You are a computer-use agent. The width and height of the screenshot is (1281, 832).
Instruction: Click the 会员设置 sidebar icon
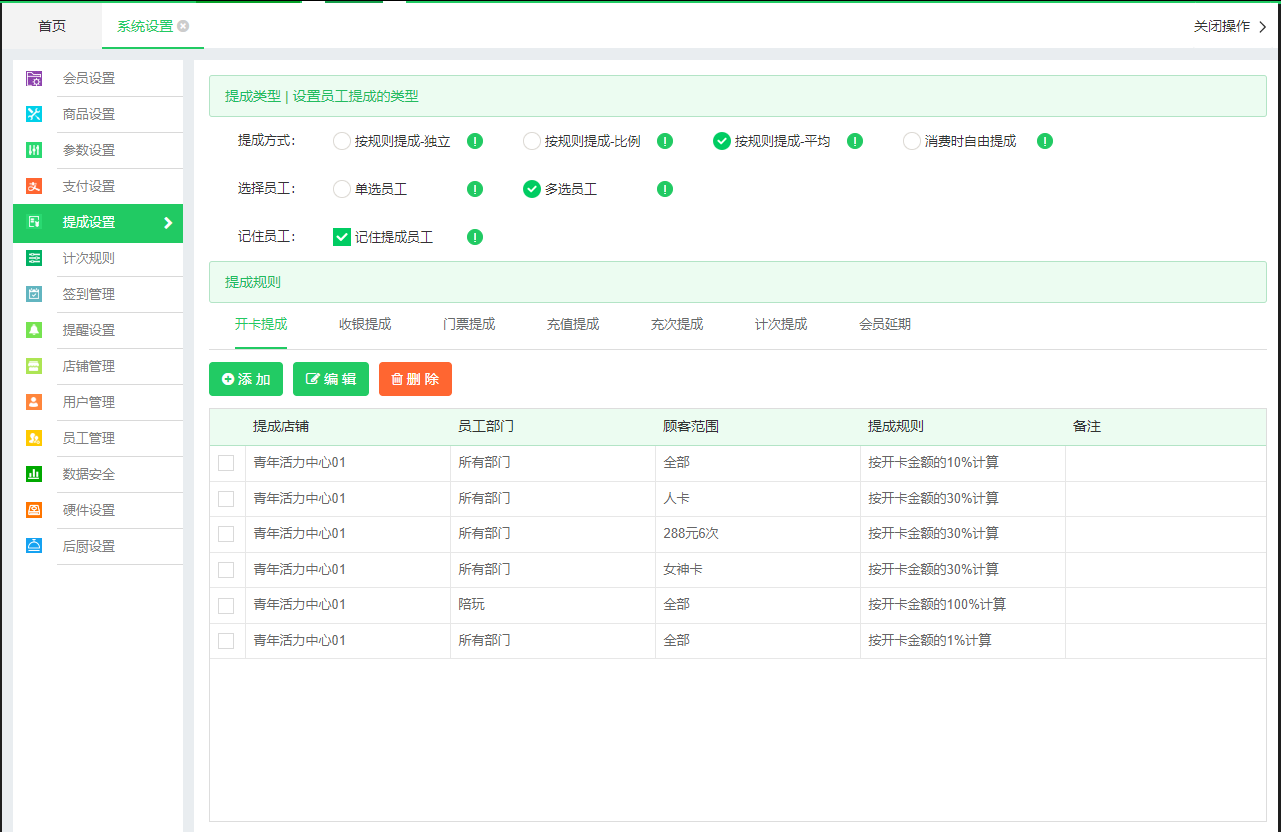click(x=34, y=78)
